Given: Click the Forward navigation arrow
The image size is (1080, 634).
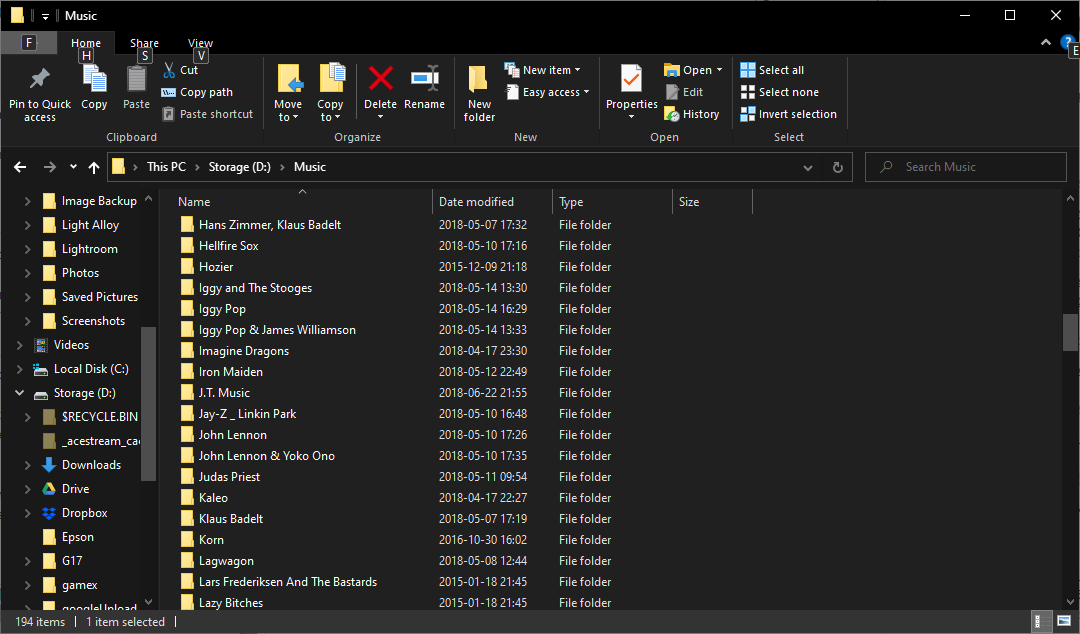Looking at the screenshot, I should point(50,167).
